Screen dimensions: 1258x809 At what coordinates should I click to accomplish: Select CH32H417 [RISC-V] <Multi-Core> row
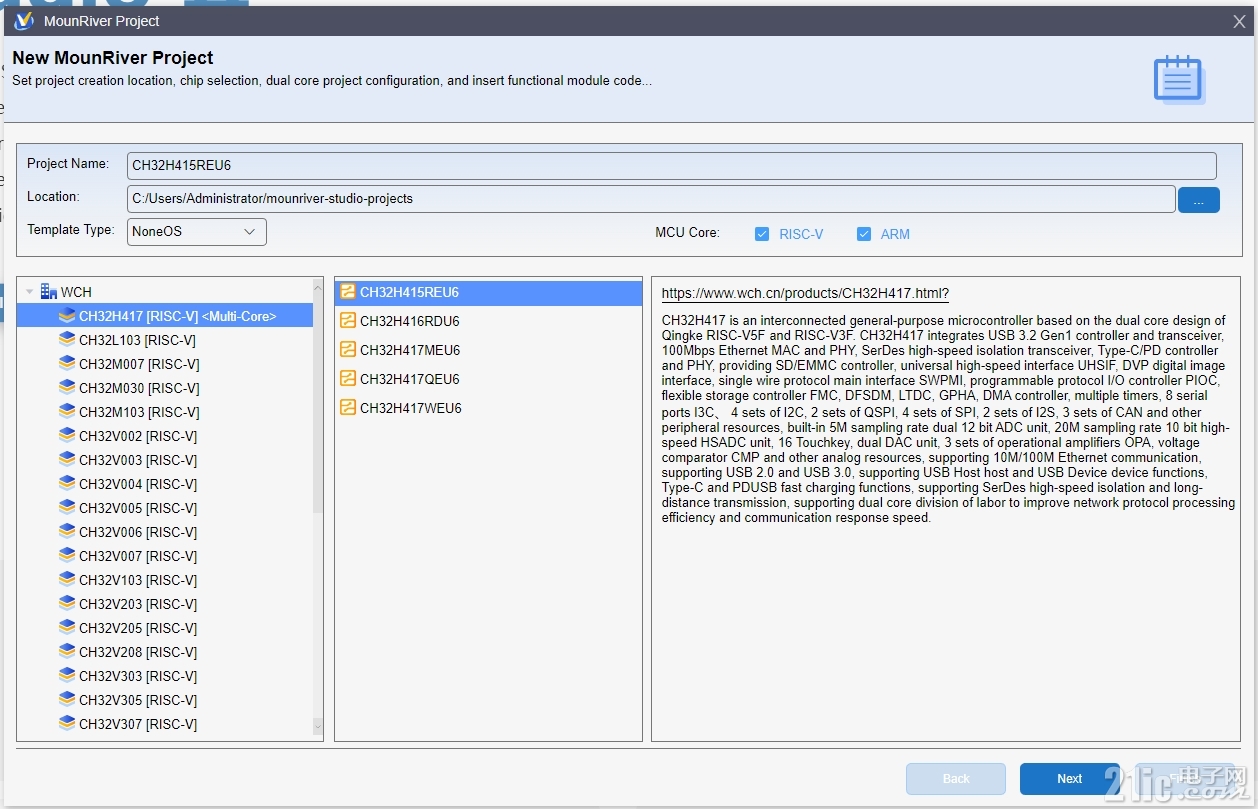[x=165, y=316]
